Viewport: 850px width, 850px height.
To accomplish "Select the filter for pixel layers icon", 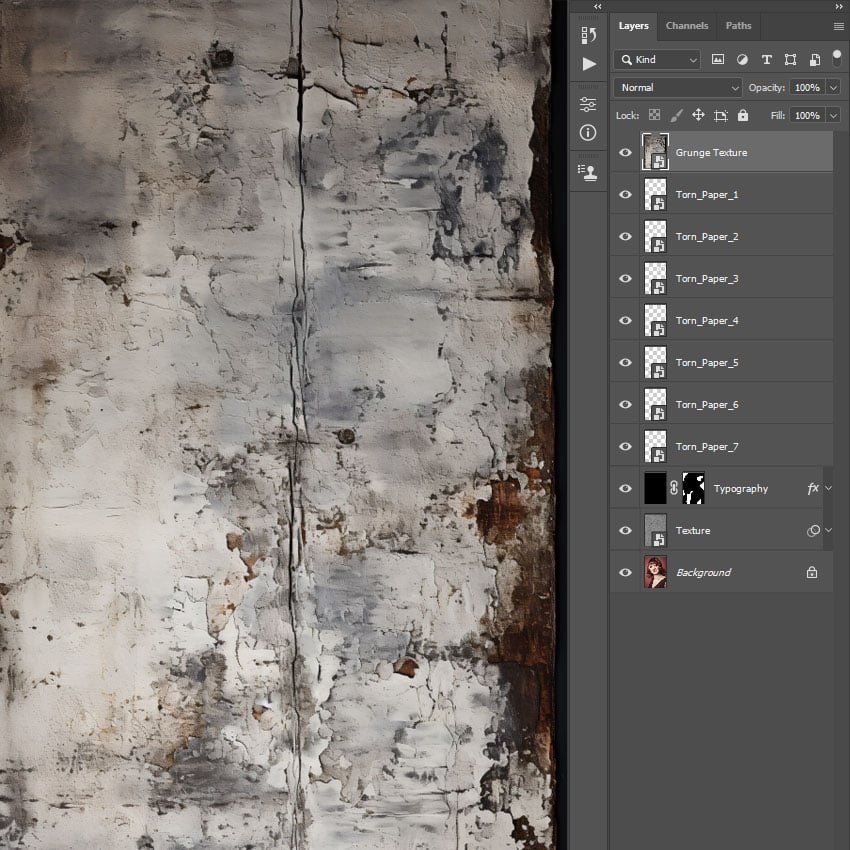I will click(718, 59).
